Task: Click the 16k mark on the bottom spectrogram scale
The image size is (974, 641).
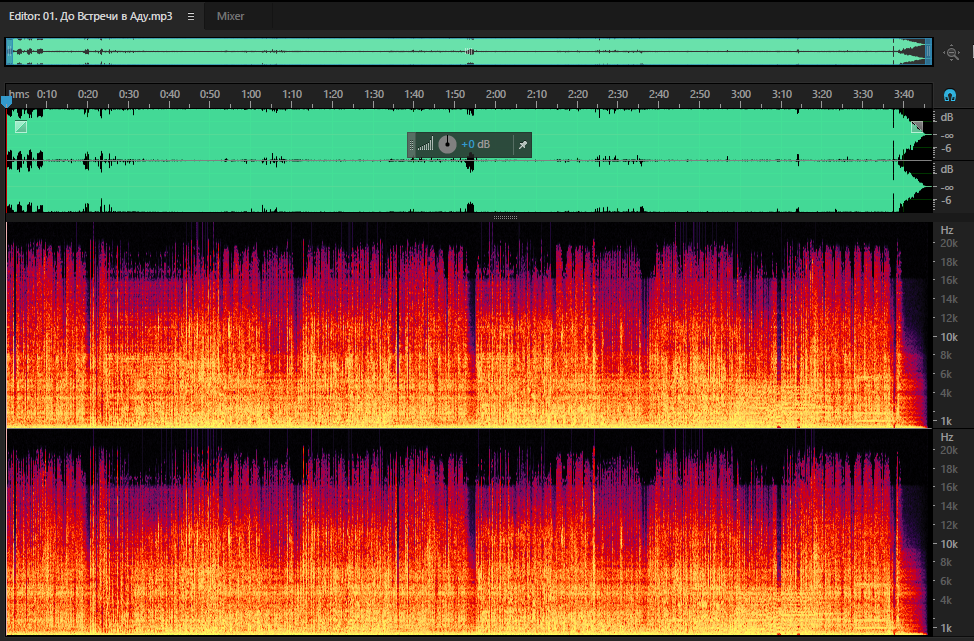Action: [949, 488]
